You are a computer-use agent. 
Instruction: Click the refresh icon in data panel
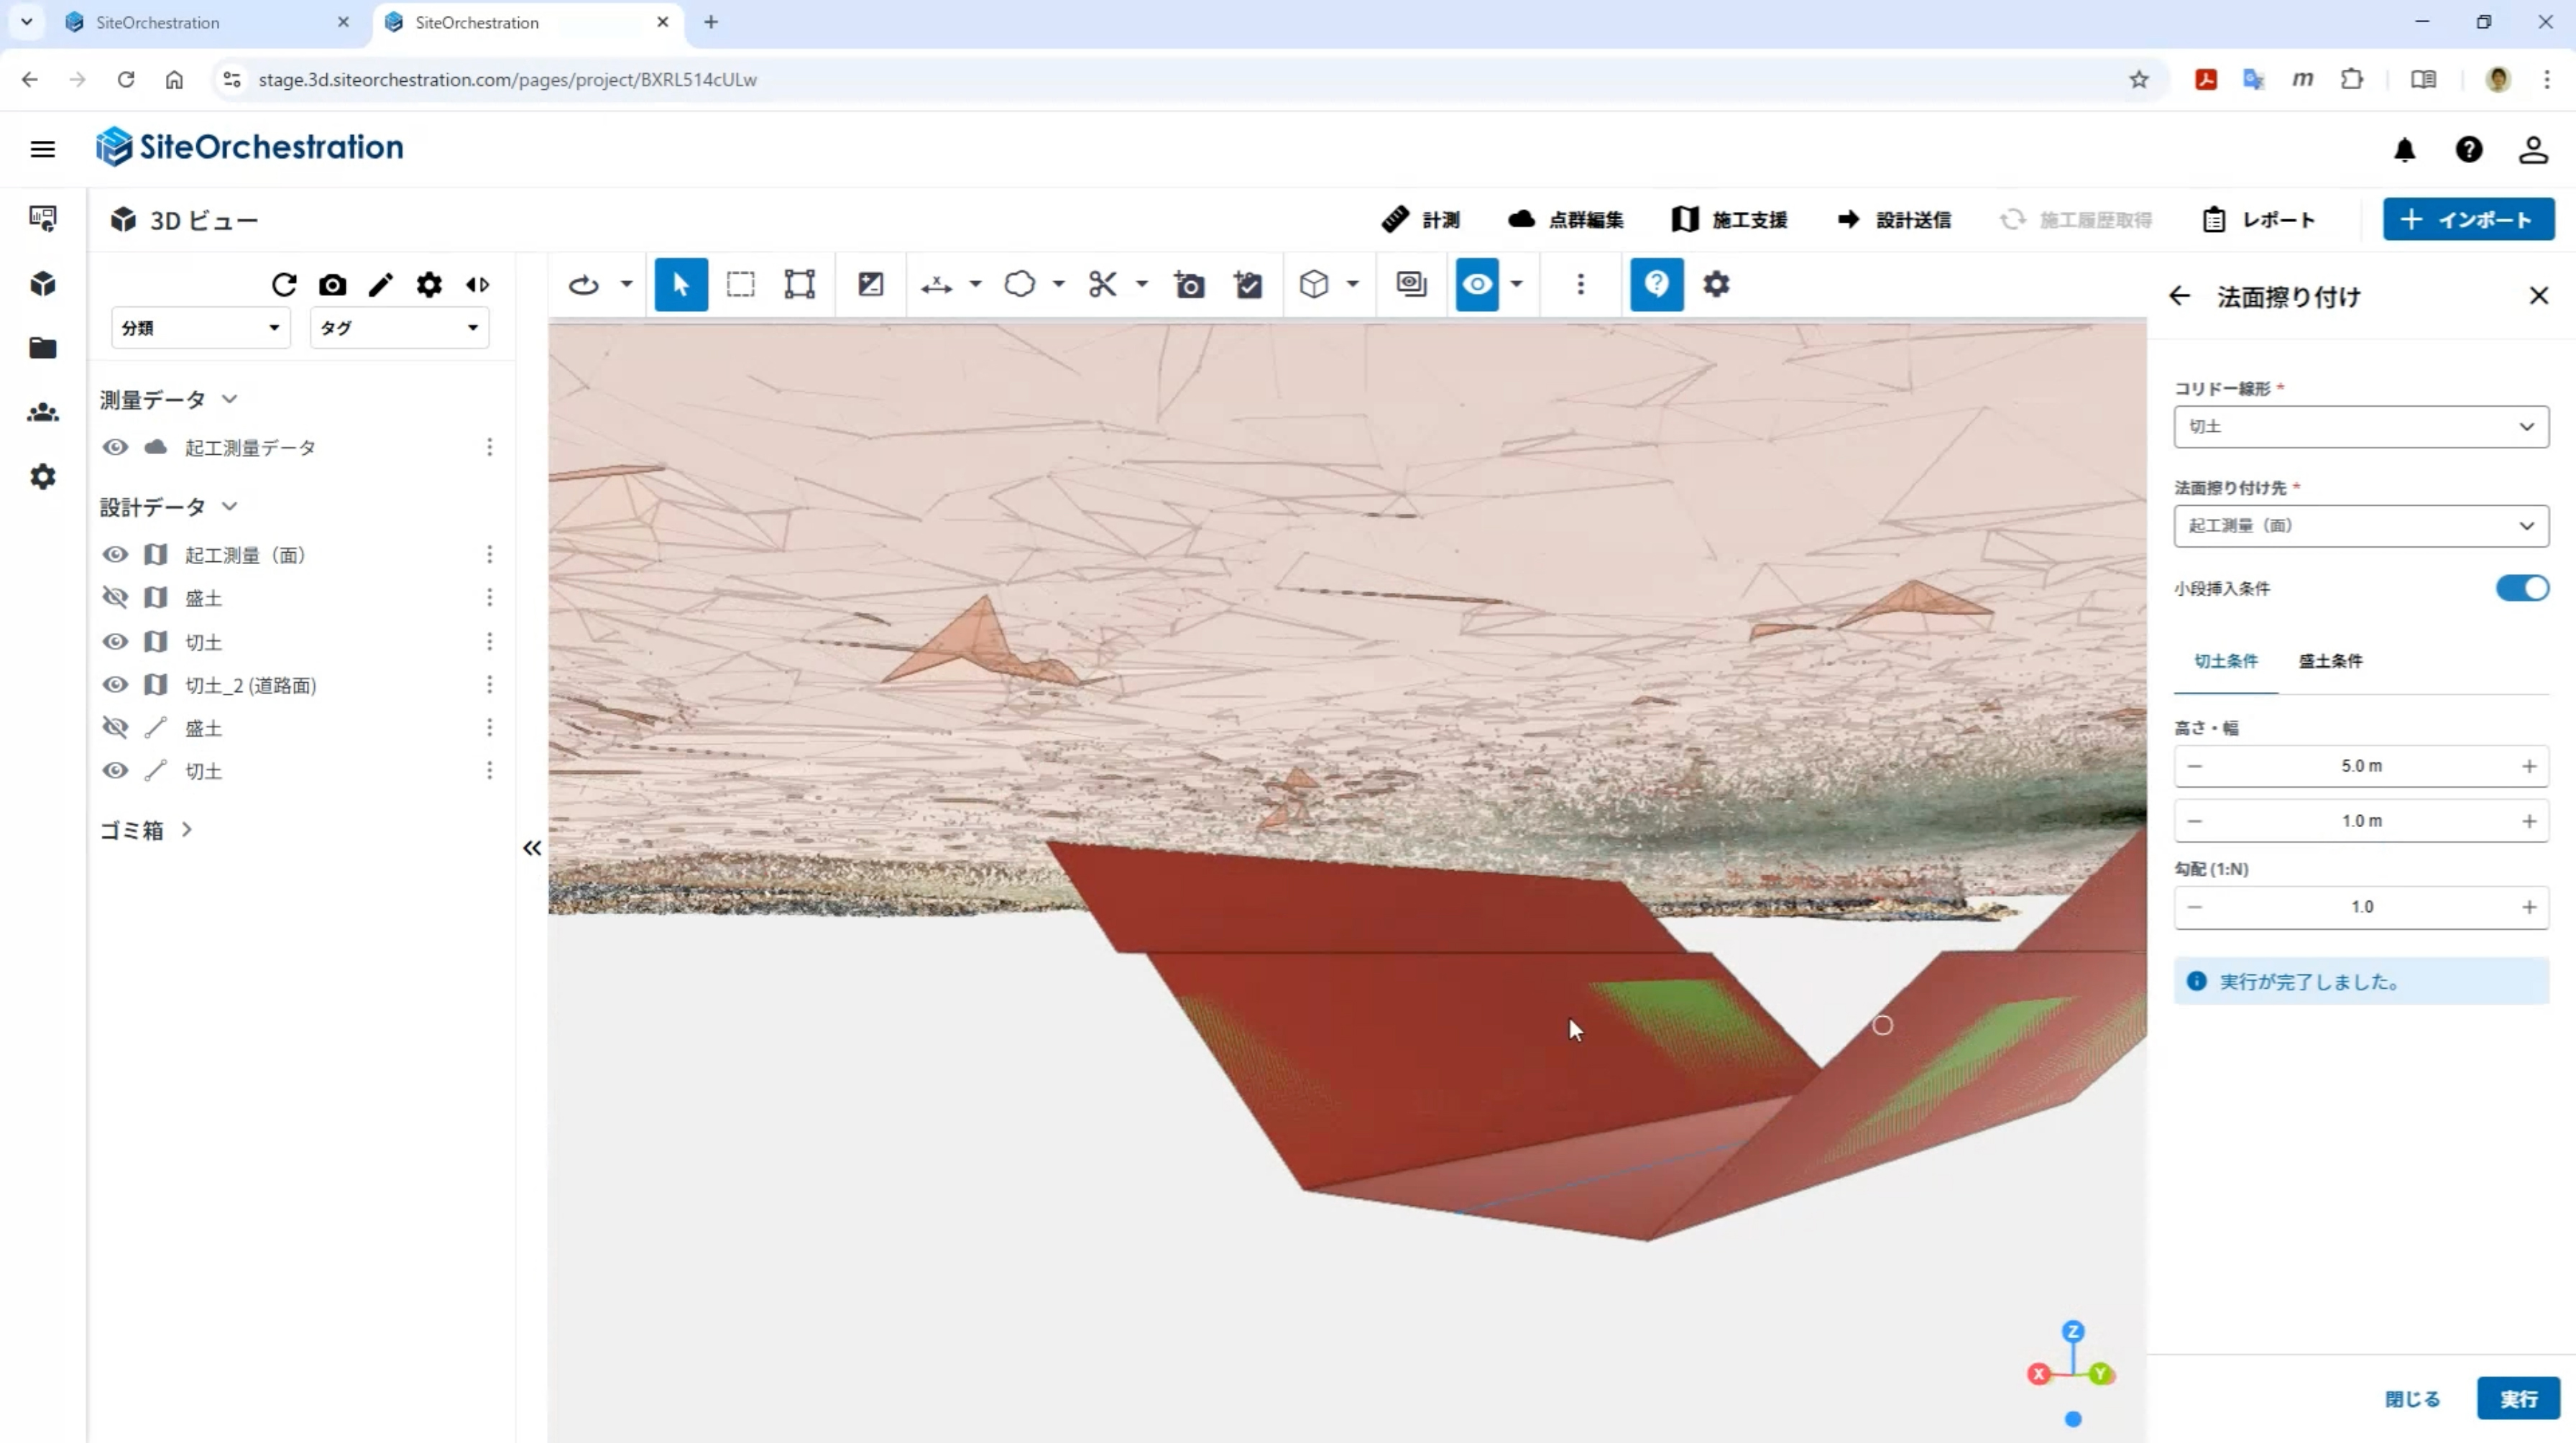(284, 285)
